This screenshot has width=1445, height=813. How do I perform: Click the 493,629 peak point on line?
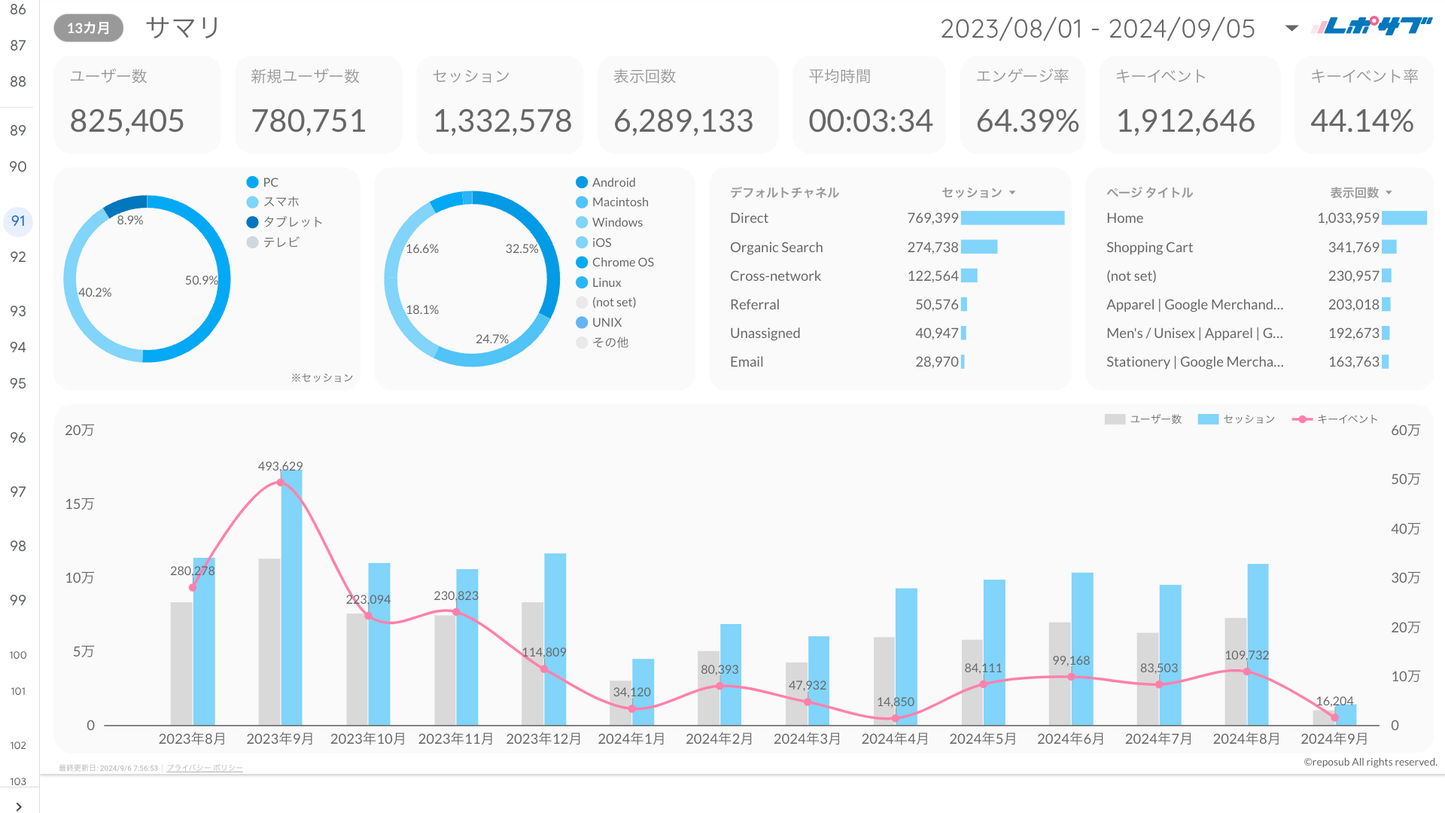pyautogui.click(x=280, y=482)
